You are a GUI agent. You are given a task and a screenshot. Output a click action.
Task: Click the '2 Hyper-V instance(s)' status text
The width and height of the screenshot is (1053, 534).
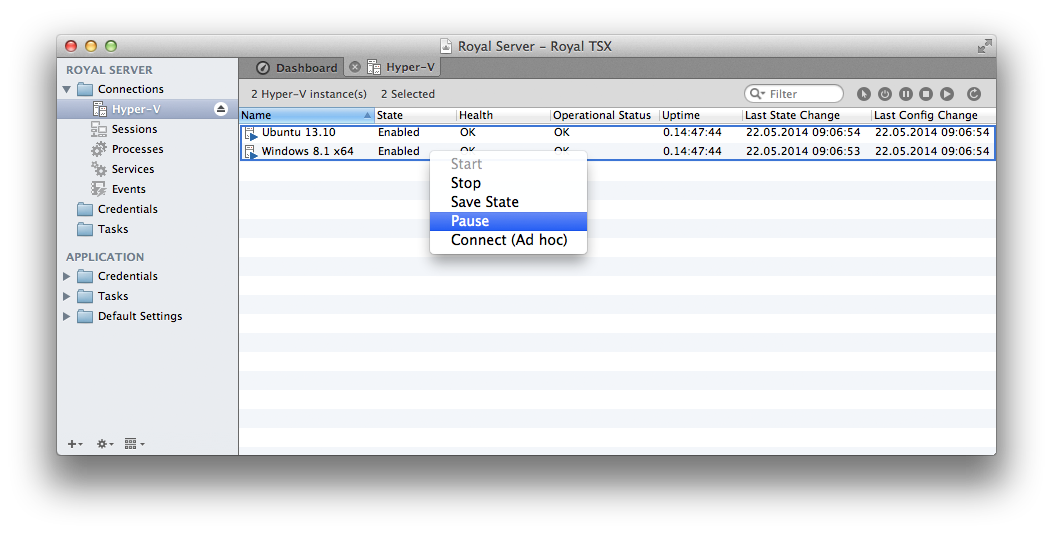point(309,94)
